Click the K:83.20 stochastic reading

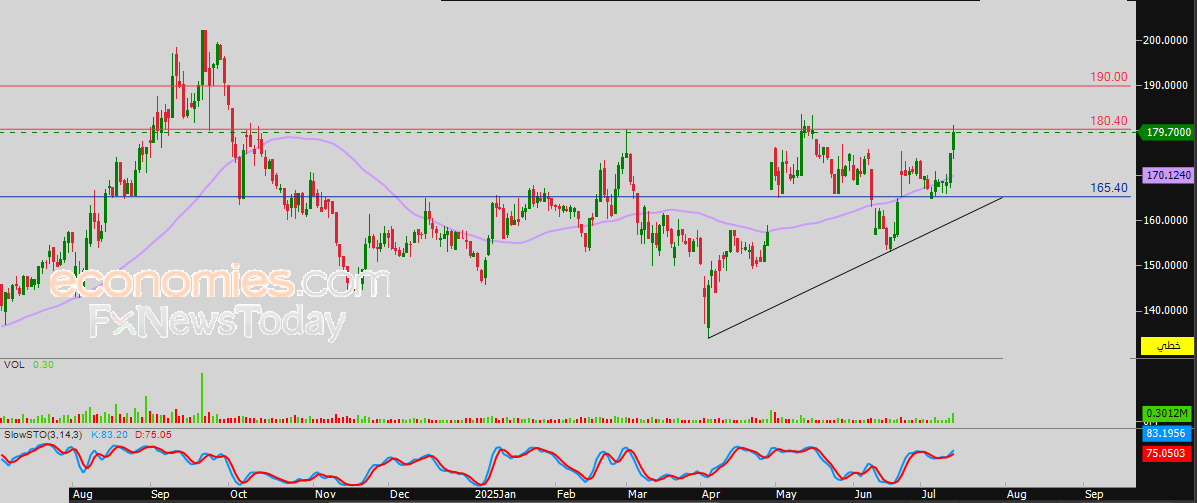coord(111,434)
